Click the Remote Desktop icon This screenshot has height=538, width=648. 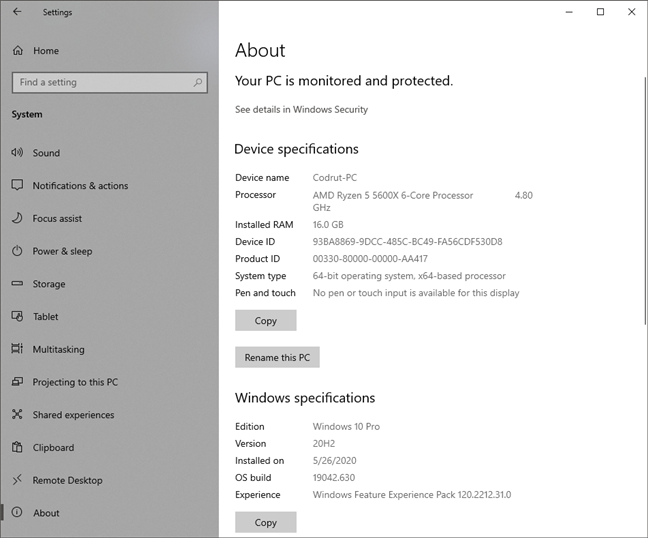pyautogui.click(x=17, y=480)
